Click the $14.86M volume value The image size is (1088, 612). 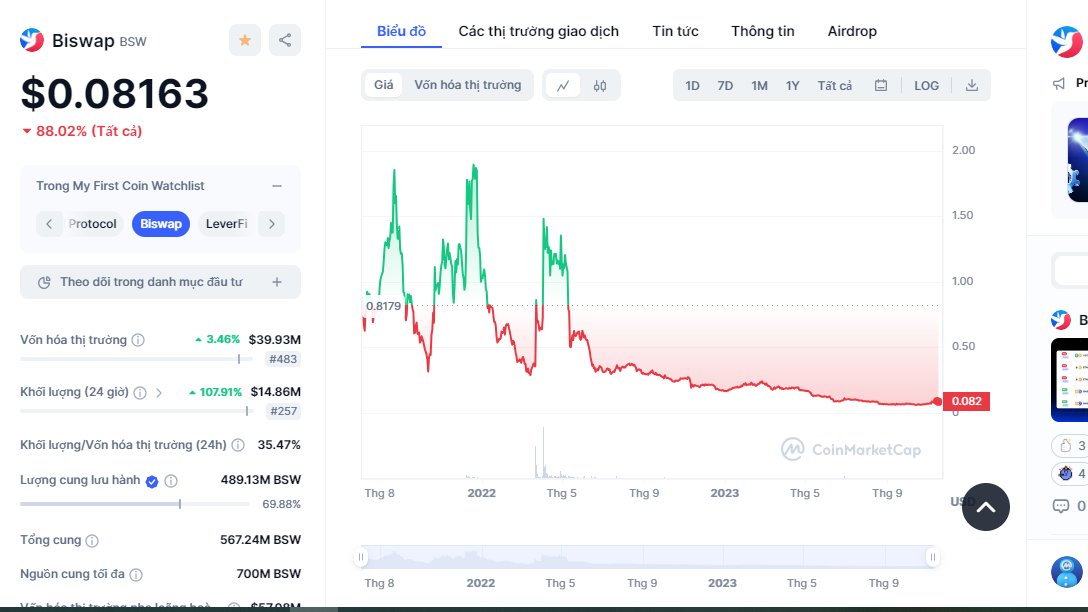click(x=275, y=392)
